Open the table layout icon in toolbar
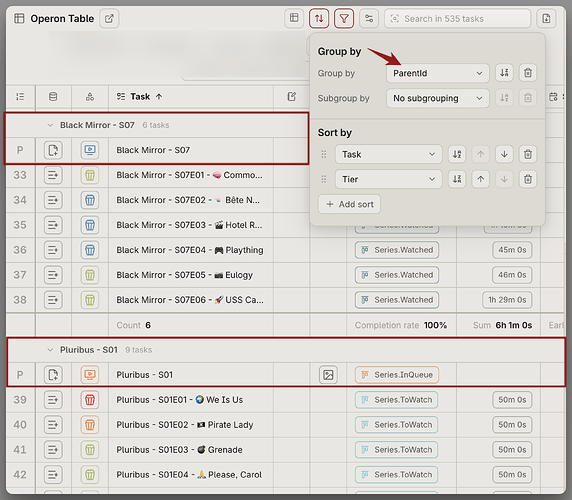572x500 pixels. click(x=294, y=18)
